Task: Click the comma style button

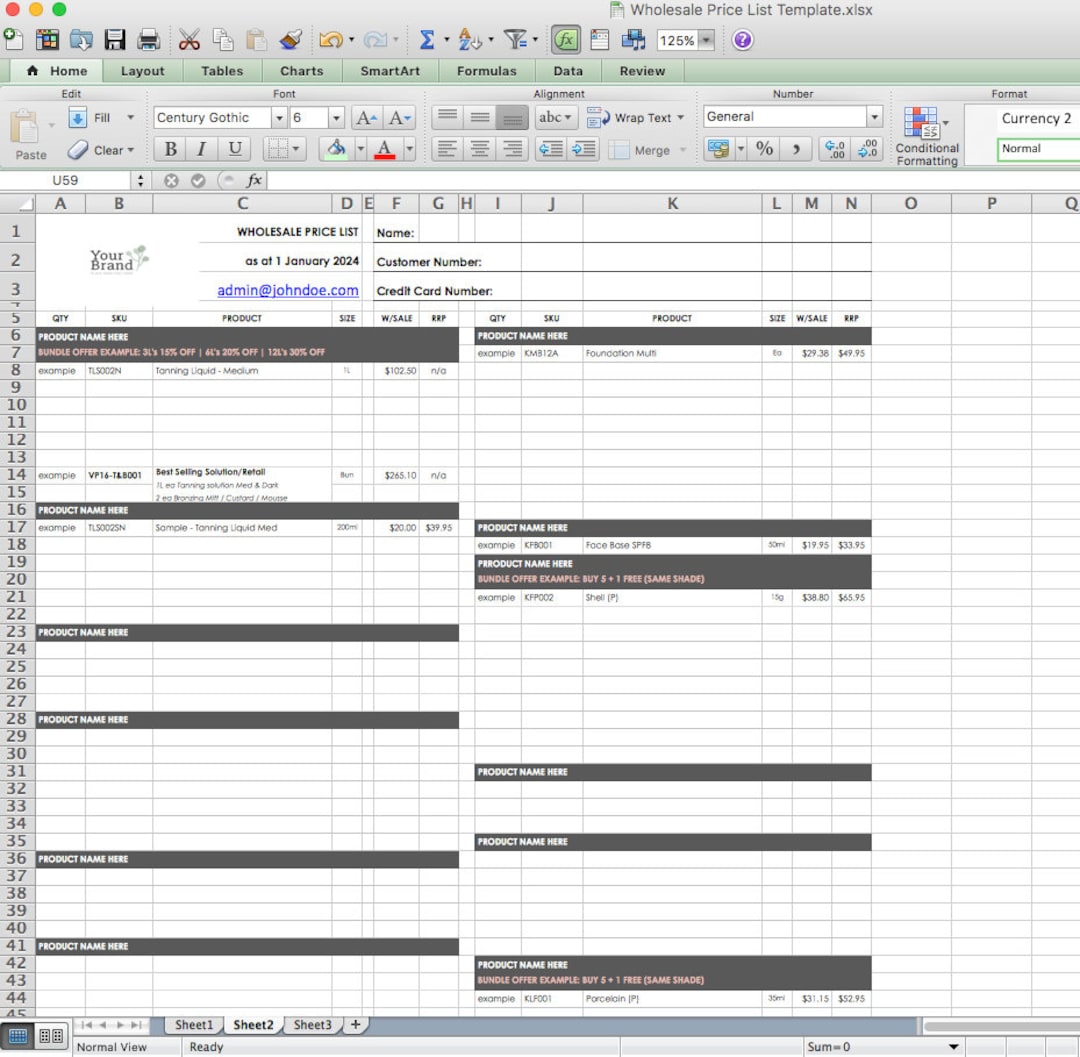Action: pyautogui.click(x=796, y=148)
